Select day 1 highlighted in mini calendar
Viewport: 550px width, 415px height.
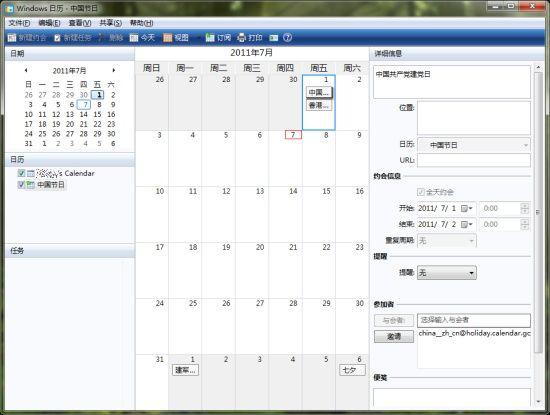(x=98, y=95)
